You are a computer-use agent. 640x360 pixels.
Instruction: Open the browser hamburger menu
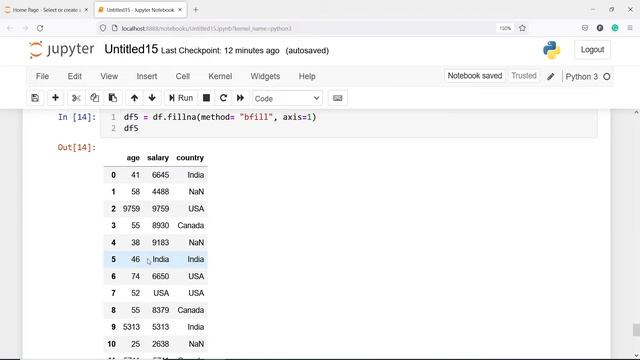coord(630,28)
